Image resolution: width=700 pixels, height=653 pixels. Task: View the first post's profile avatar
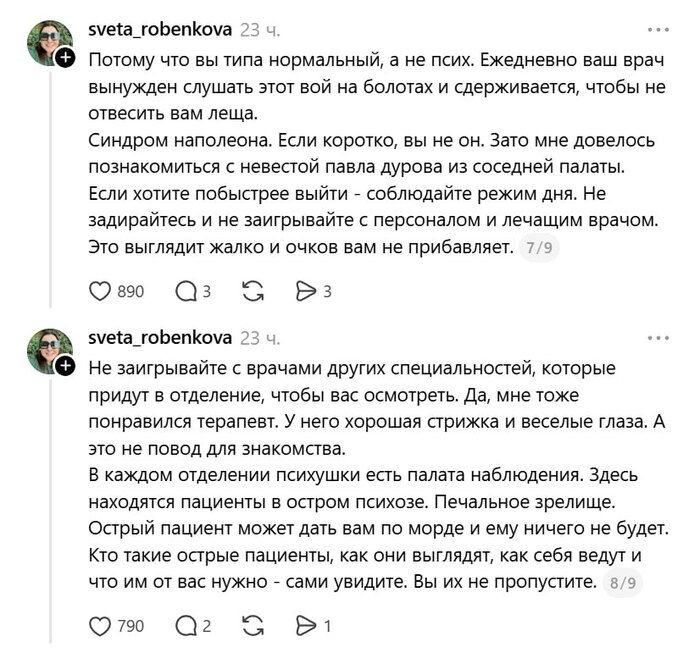(50, 43)
